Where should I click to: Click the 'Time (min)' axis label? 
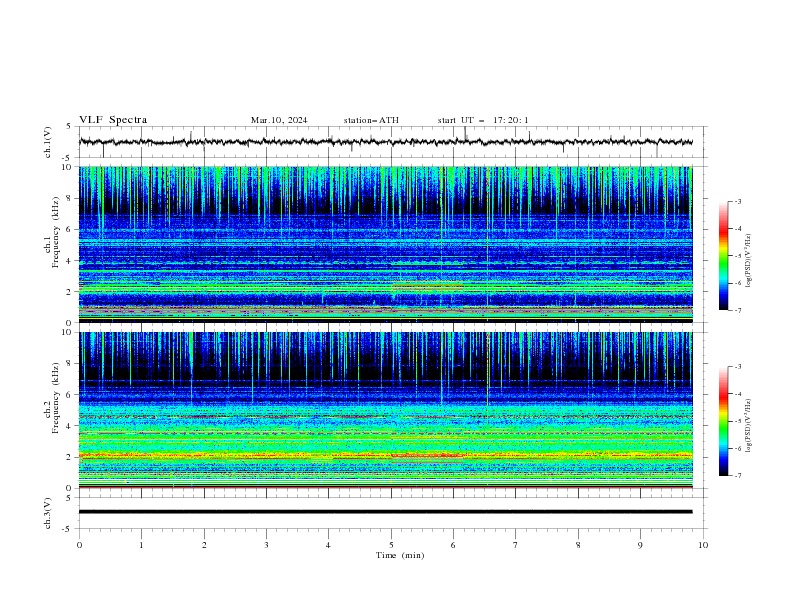click(400, 555)
